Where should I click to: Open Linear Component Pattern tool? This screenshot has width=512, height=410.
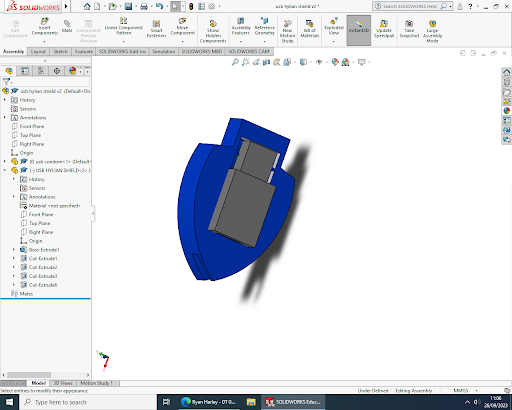coord(123,26)
